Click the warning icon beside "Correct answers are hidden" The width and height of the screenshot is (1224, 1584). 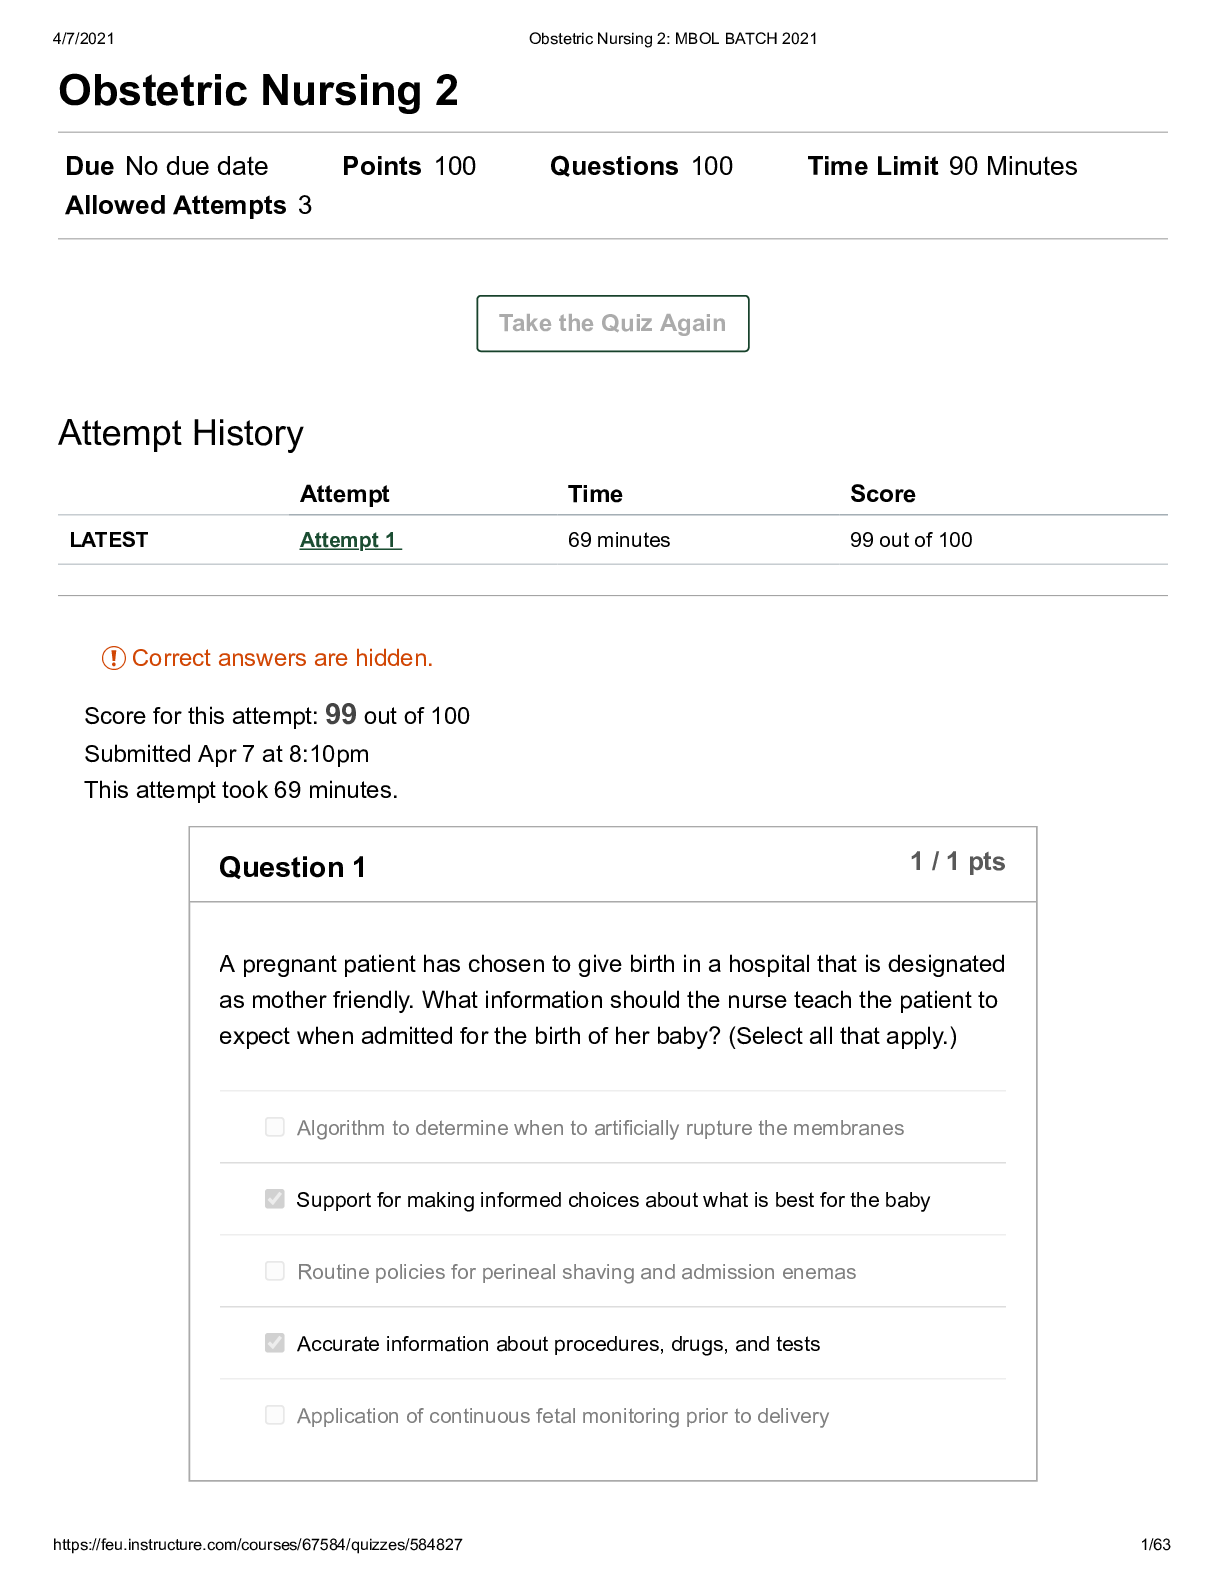(113, 658)
